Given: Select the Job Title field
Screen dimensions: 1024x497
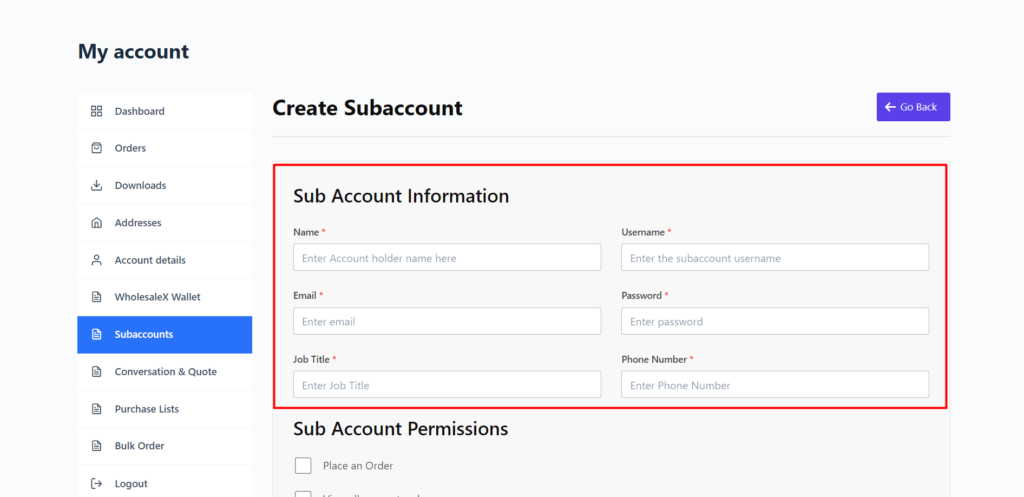Looking at the screenshot, I should pyautogui.click(x=447, y=385).
